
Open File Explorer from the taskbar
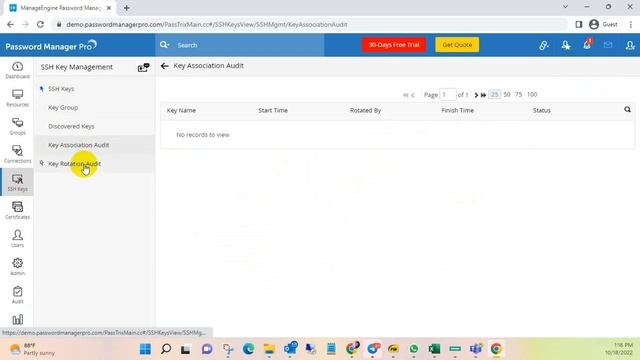coord(269,349)
